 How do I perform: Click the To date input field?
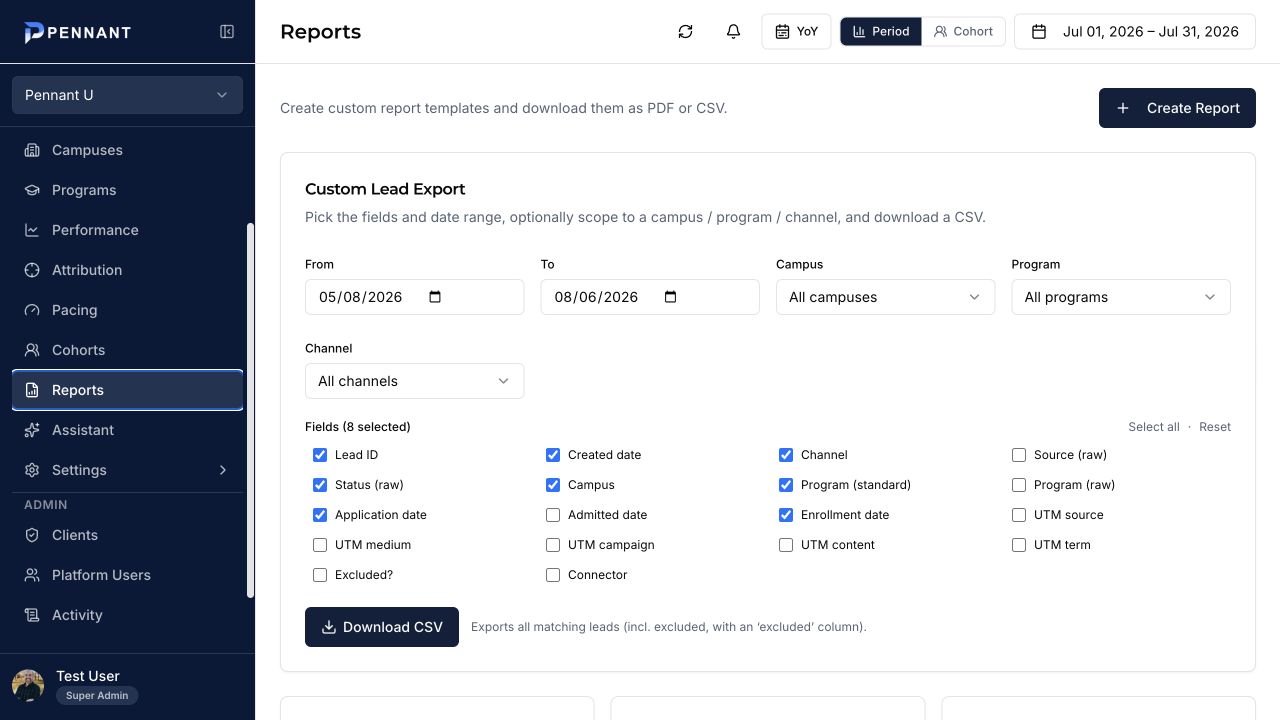coord(650,297)
